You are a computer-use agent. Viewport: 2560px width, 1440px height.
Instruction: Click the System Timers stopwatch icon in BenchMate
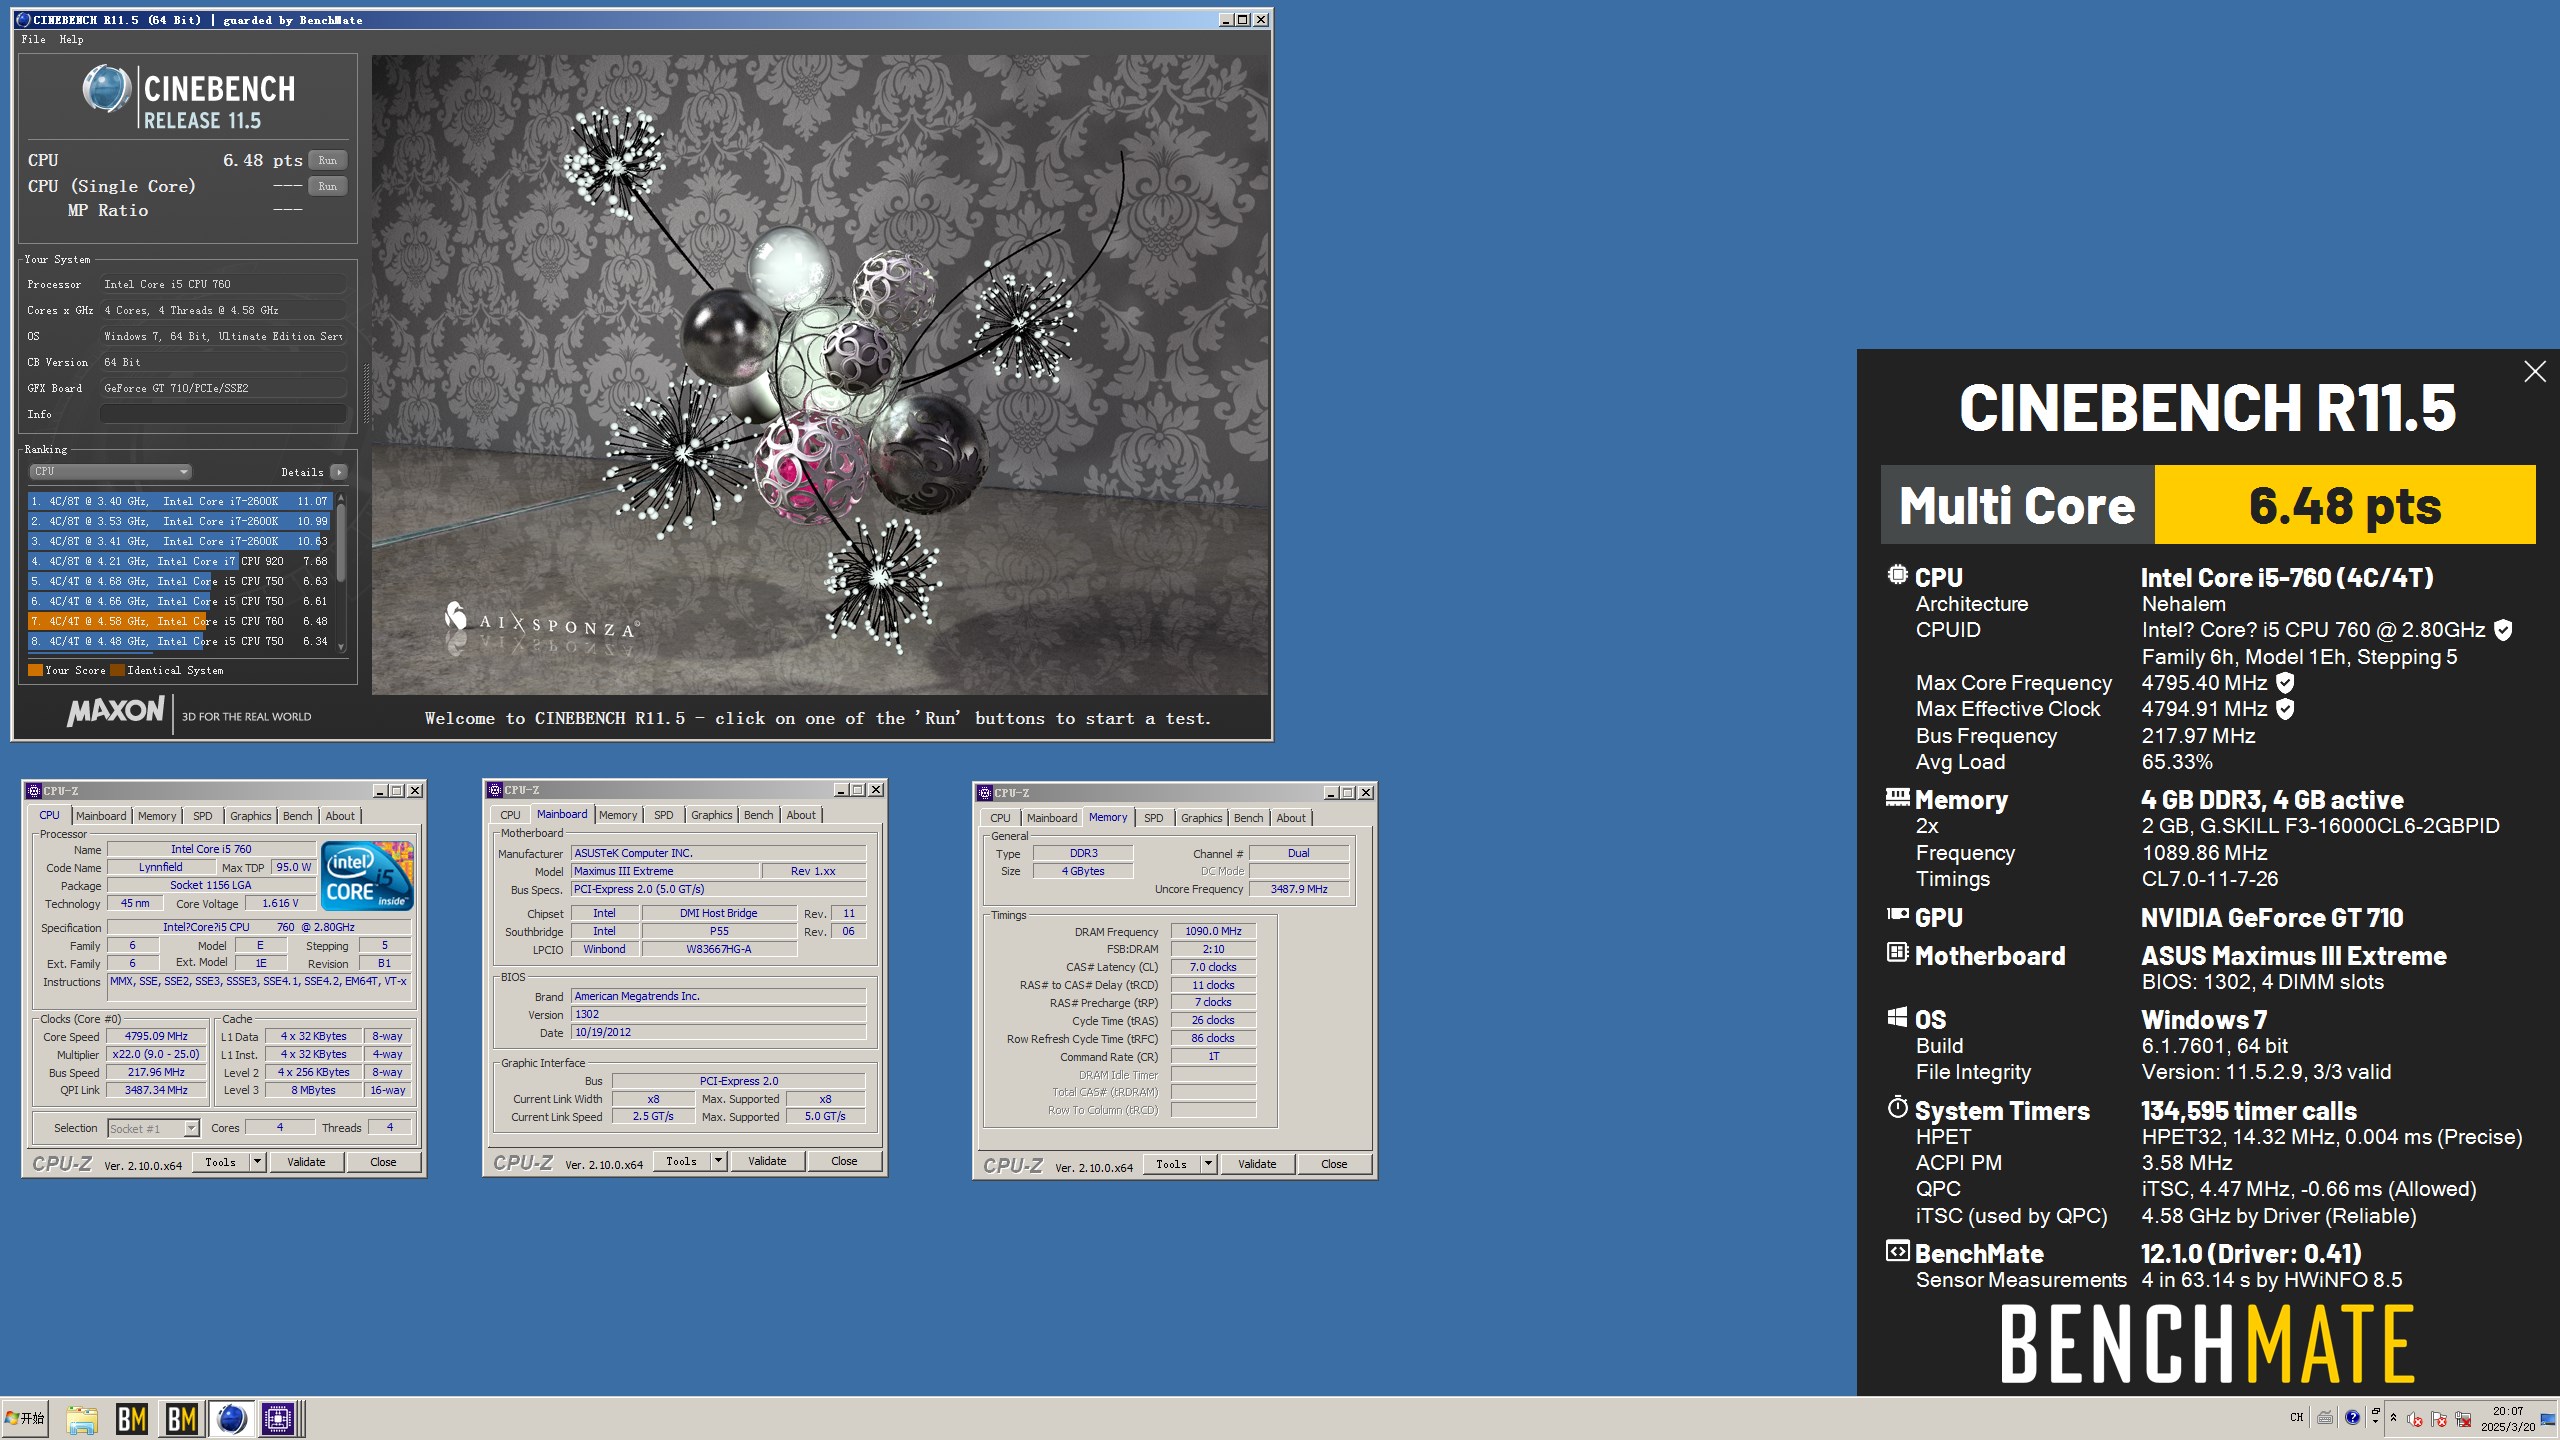point(1897,1108)
